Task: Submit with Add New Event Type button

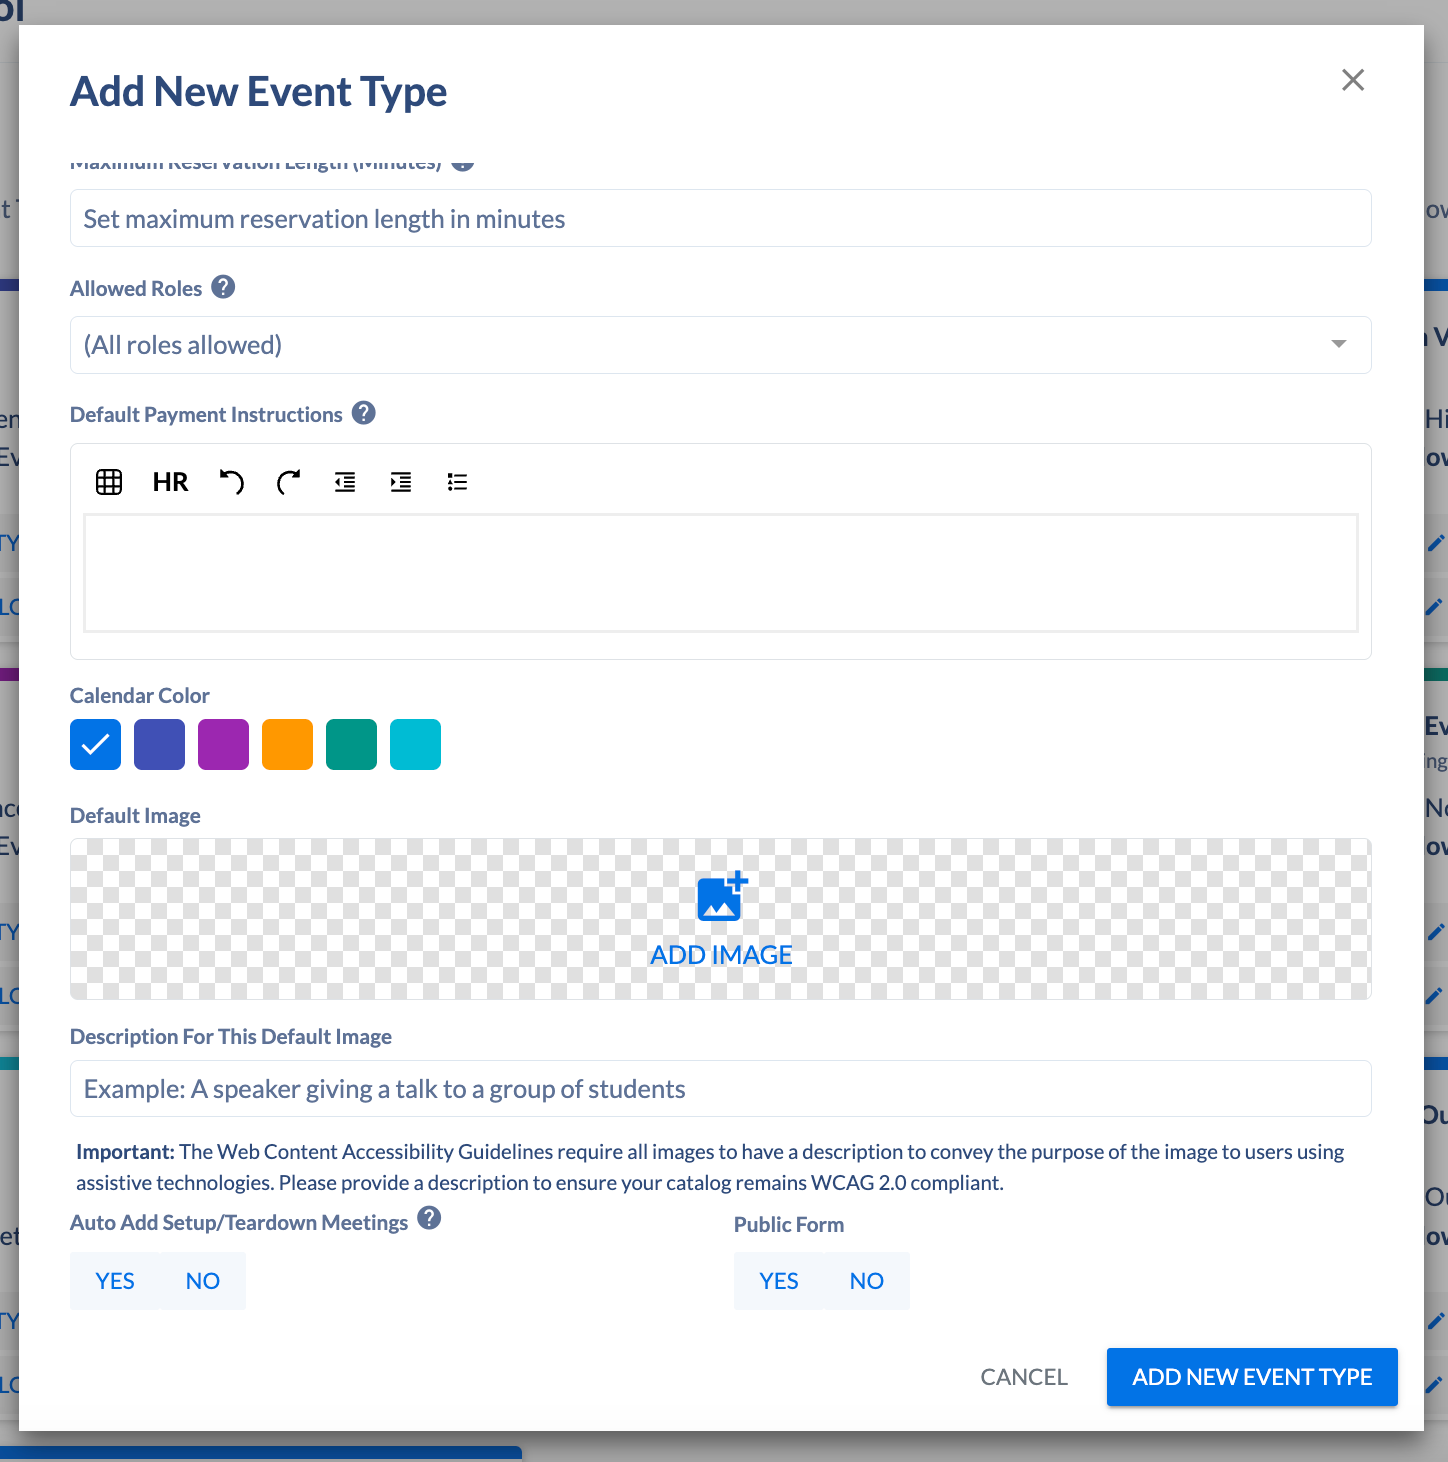Action: point(1252,1377)
